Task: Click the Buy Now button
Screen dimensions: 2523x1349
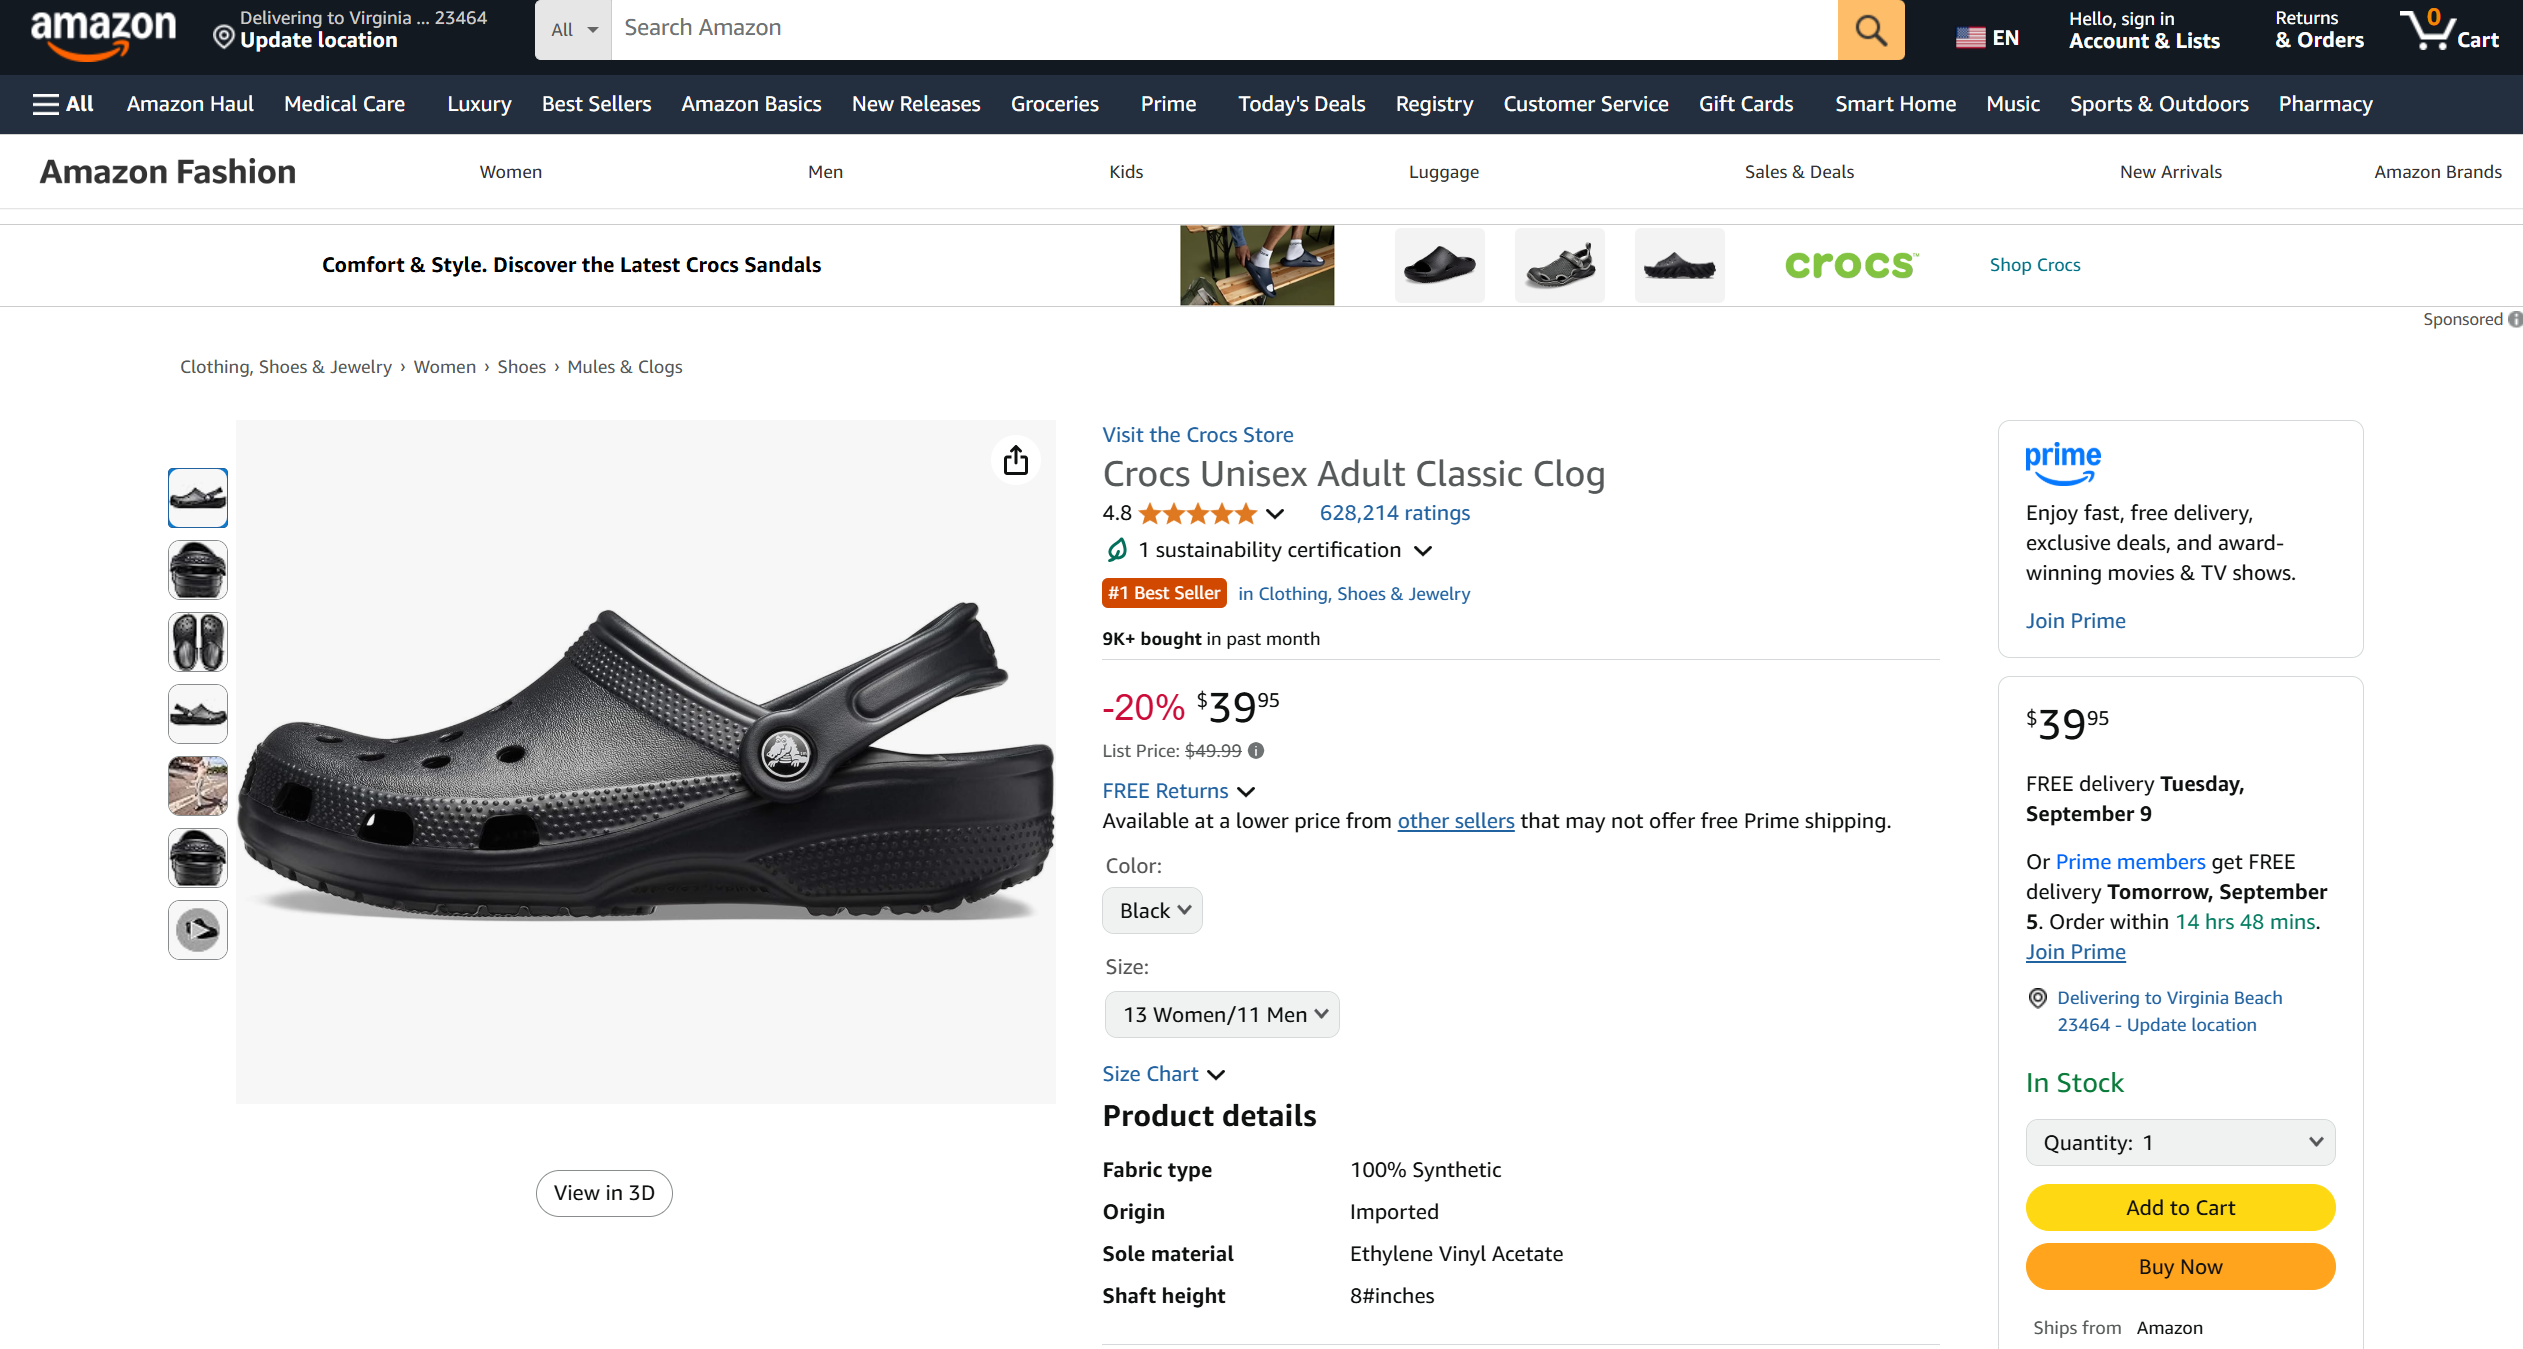Action: (x=2180, y=1267)
